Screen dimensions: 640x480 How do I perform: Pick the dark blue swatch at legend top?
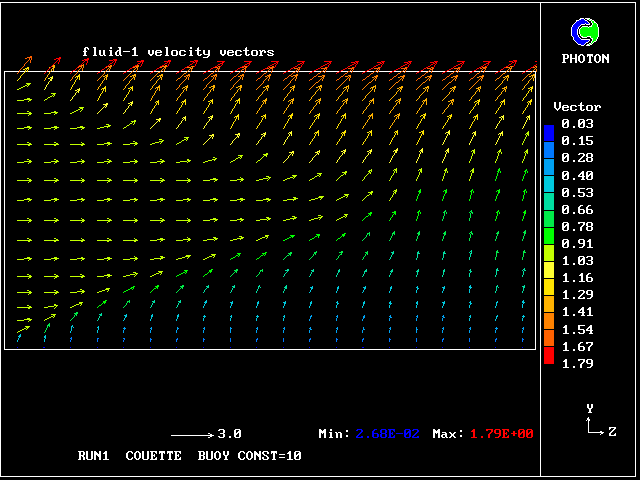(x=549, y=131)
